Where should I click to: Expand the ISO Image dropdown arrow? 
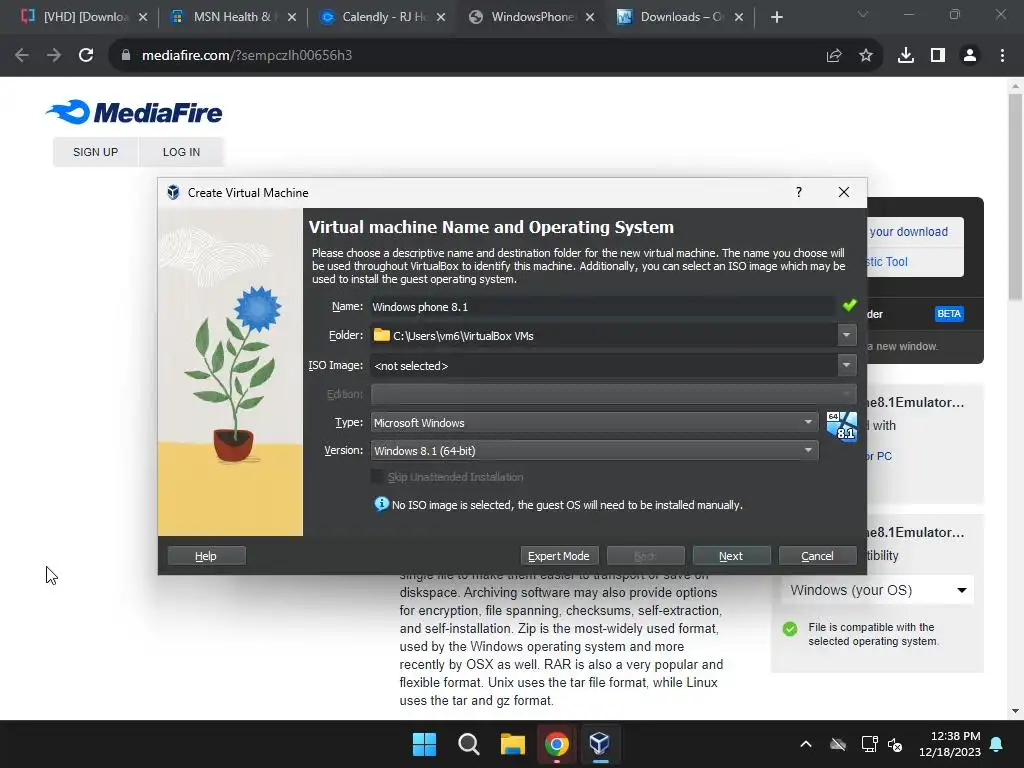[x=846, y=365]
